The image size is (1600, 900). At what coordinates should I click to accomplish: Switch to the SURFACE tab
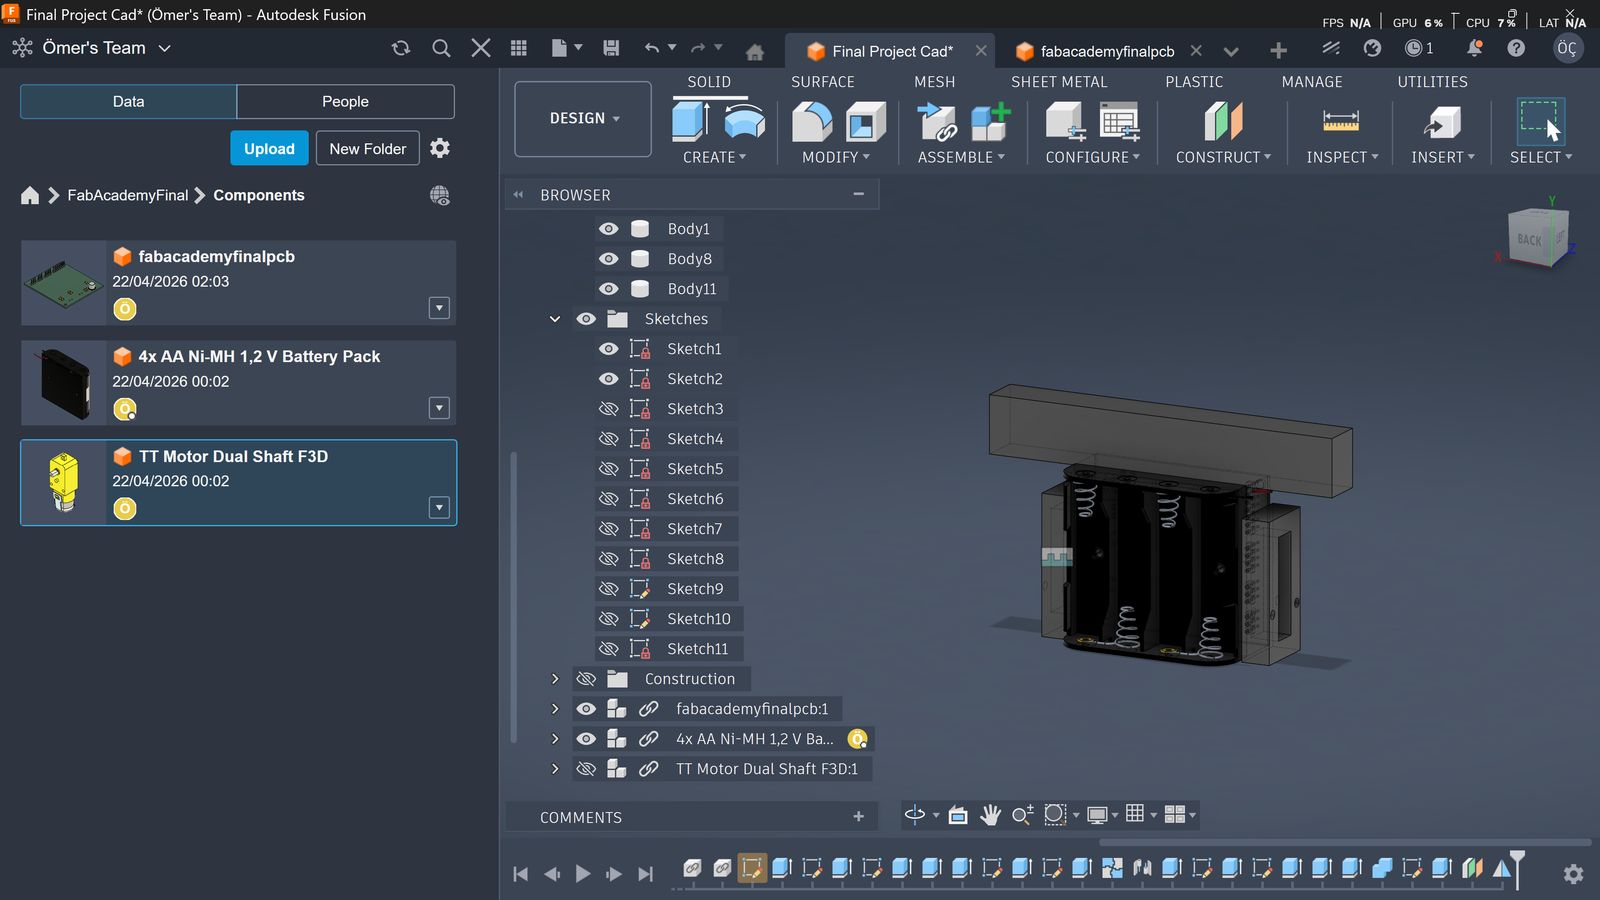pos(823,82)
